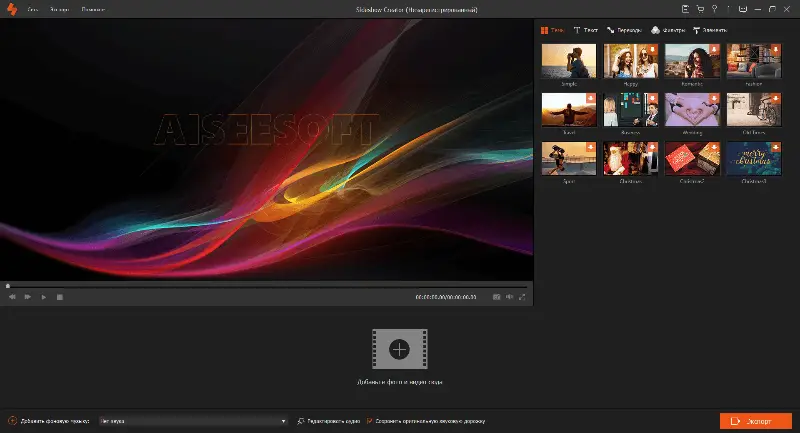The height and width of the screenshot is (433, 800).
Task: Download the Christmas theme
Action: (652, 147)
